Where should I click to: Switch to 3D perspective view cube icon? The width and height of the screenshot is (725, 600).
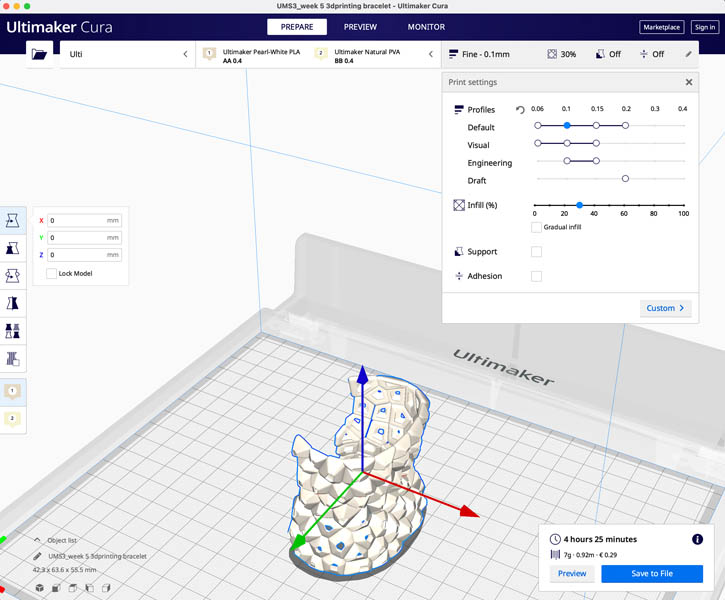[40, 588]
